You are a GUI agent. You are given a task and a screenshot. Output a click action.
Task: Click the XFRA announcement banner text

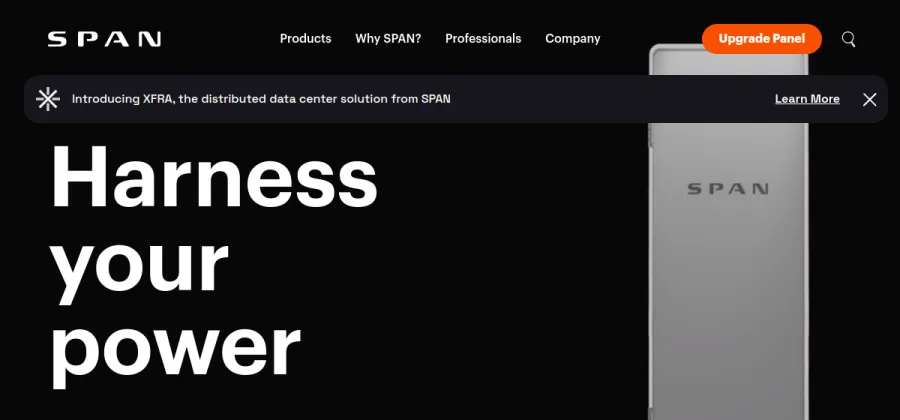point(261,99)
